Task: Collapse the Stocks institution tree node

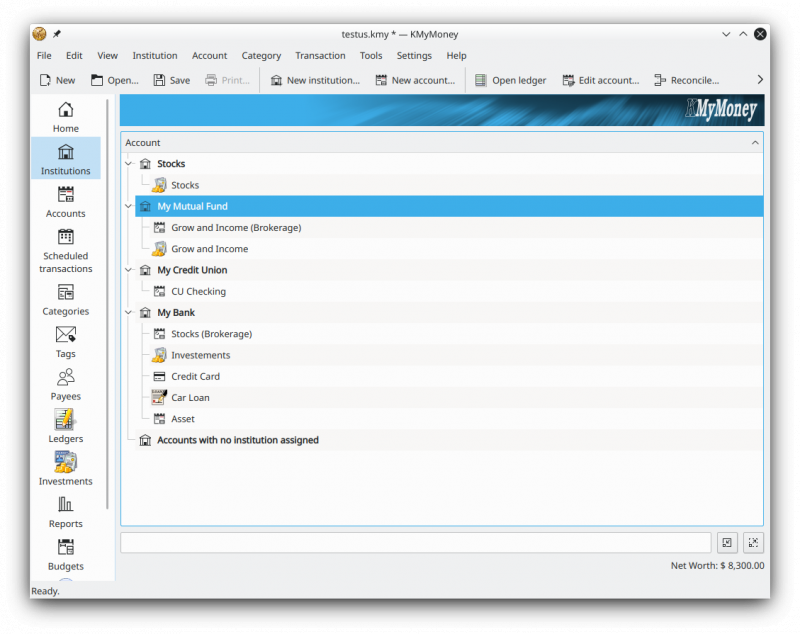Action: (x=129, y=164)
